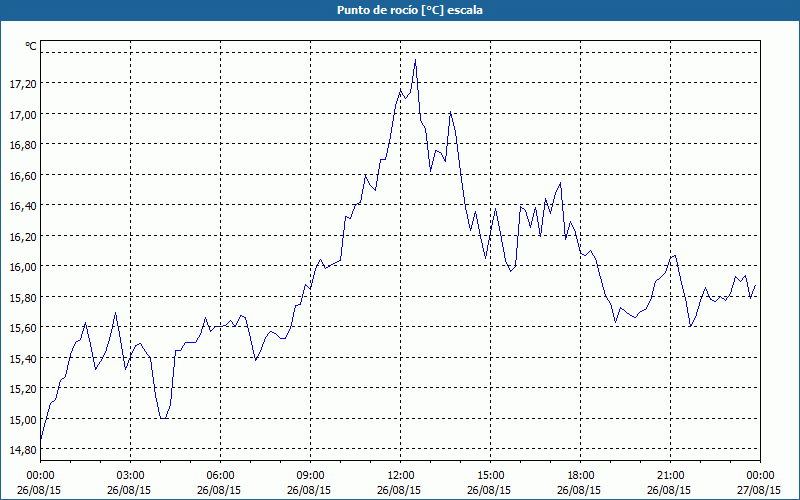The width and height of the screenshot is (800, 500).
Task: Select the 15,80 axis value
Action: pyautogui.click(x=23, y=298)
